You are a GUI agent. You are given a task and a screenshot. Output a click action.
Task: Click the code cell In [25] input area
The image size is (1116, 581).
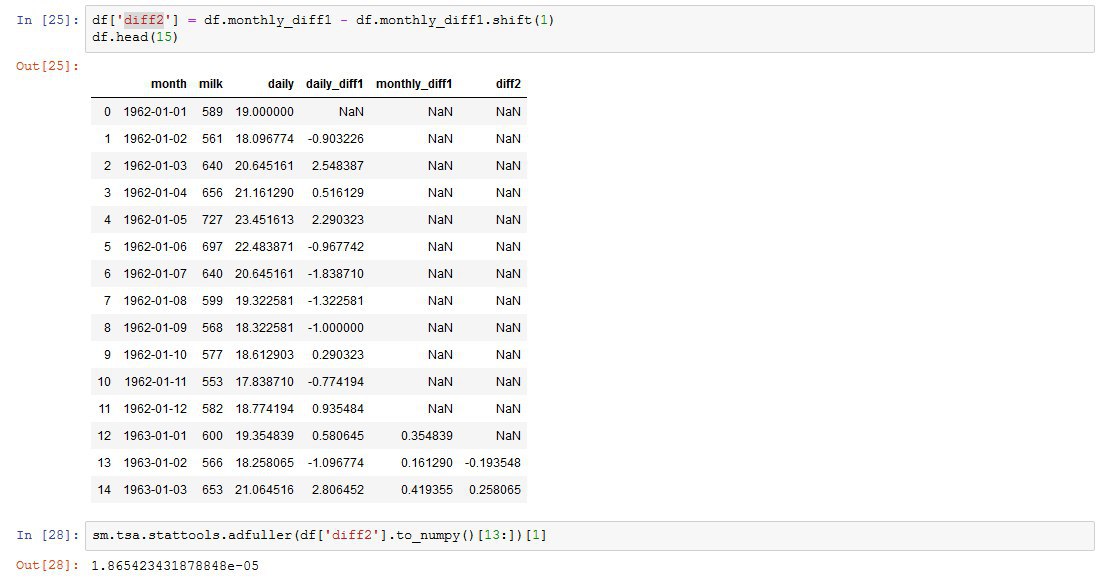589,28
